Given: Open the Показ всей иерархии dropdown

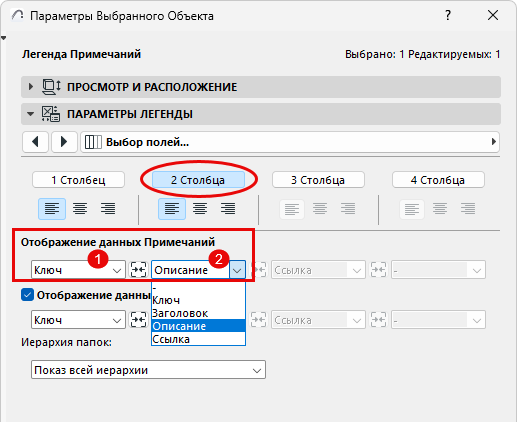Looking at the screenshot, I should (x=148, y=370).
